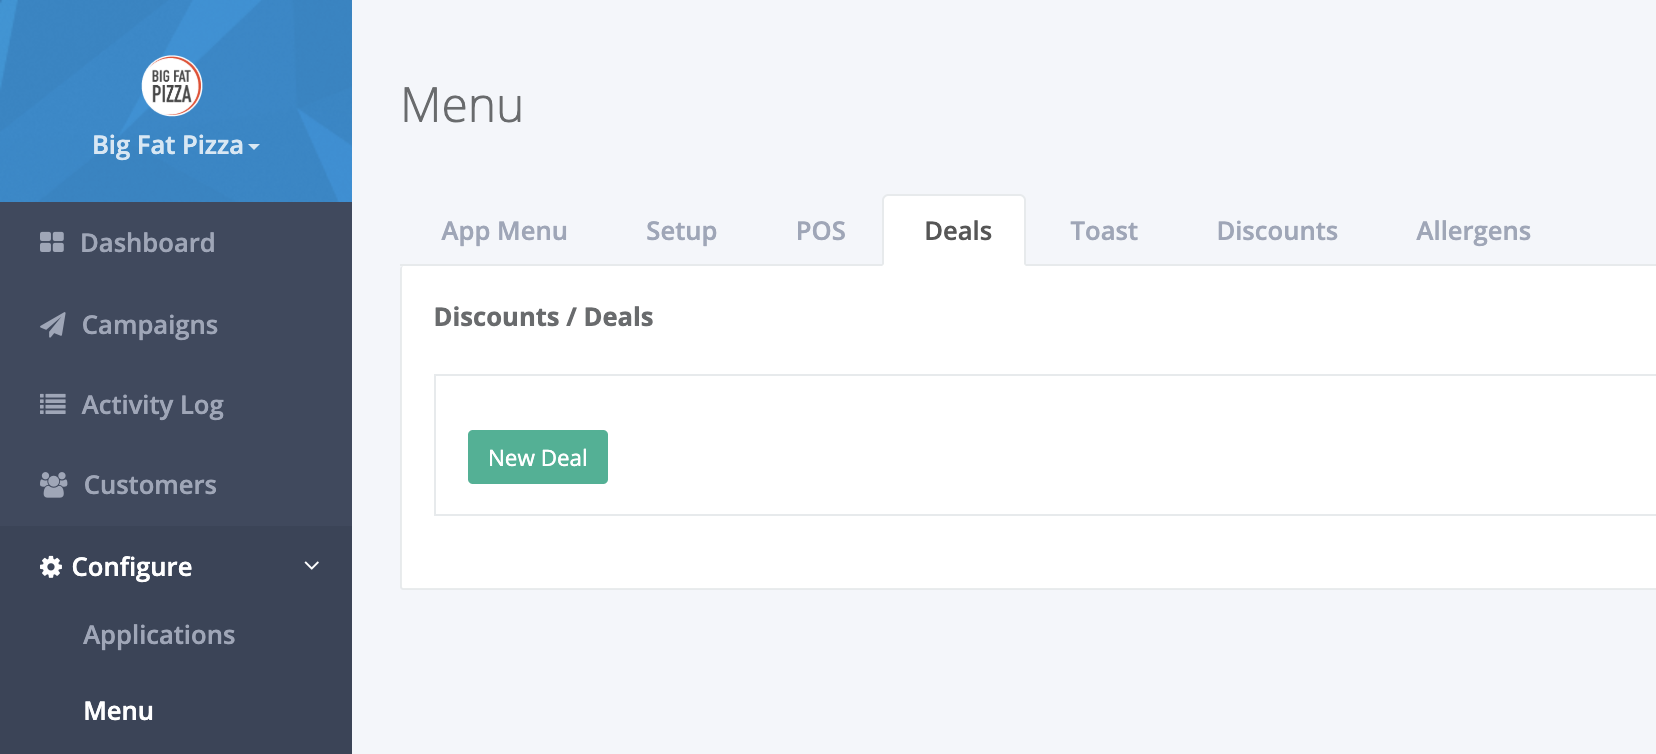
Task: Go to the POS tab
Action: pos(821,231)
